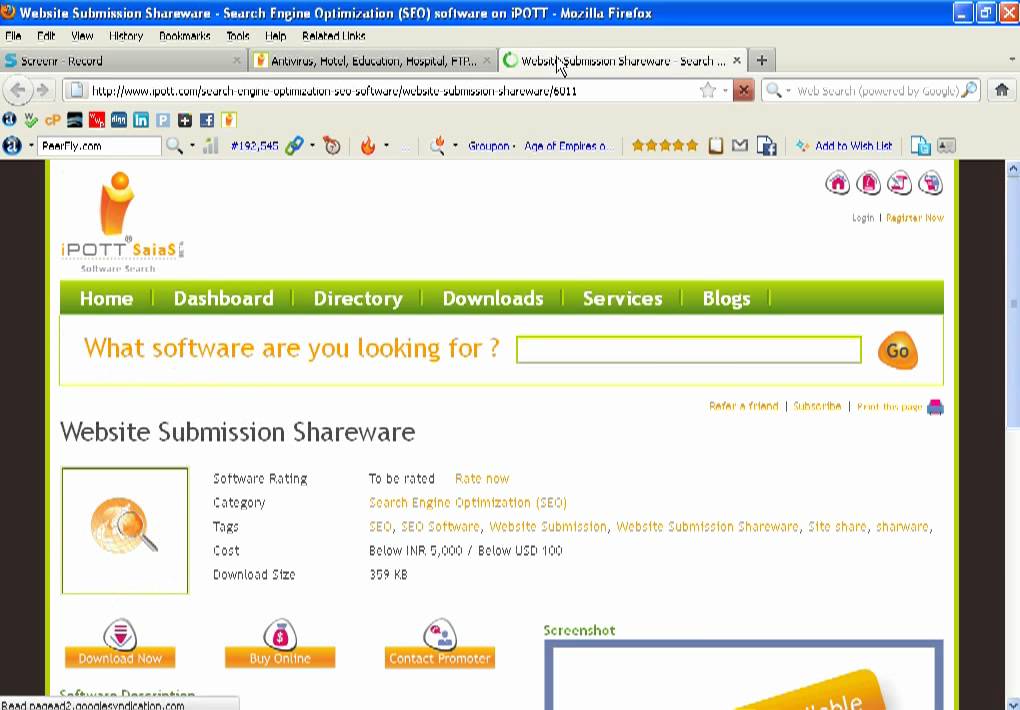
Task: Open the Directory navigation item
Action: (358, 298)
